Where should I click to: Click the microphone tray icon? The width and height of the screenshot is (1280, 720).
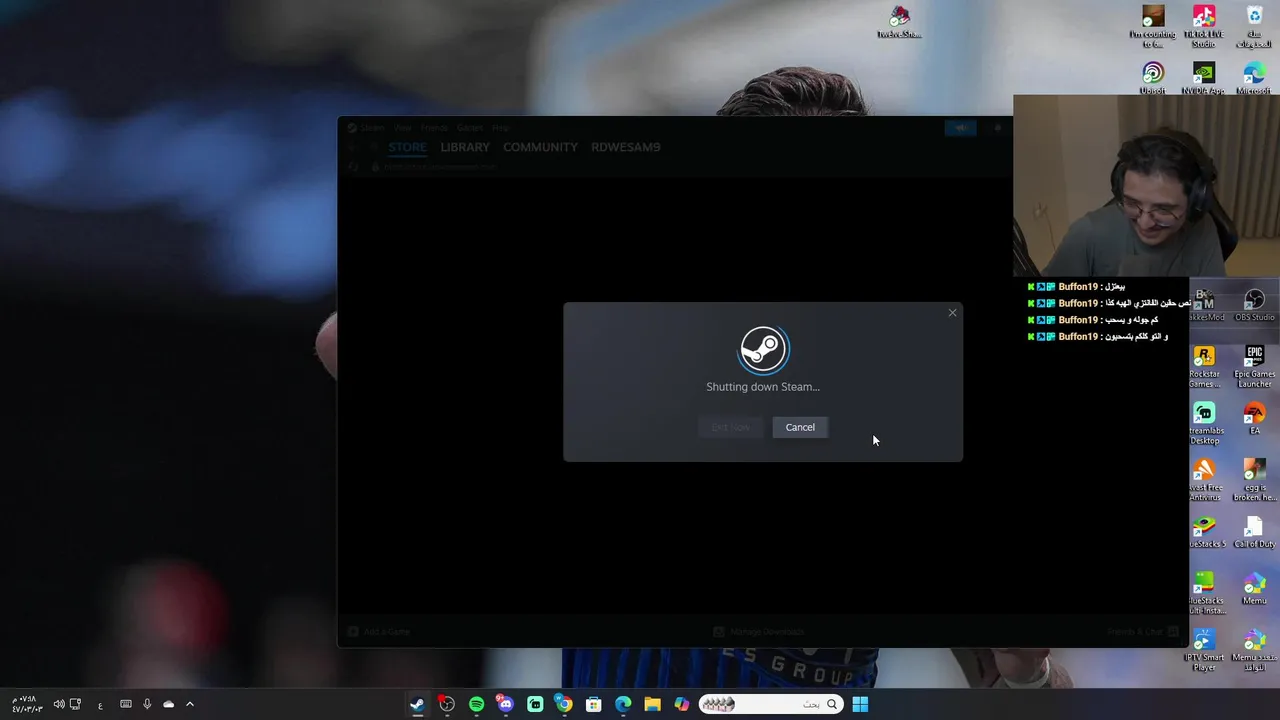click(x=147, y=704)
